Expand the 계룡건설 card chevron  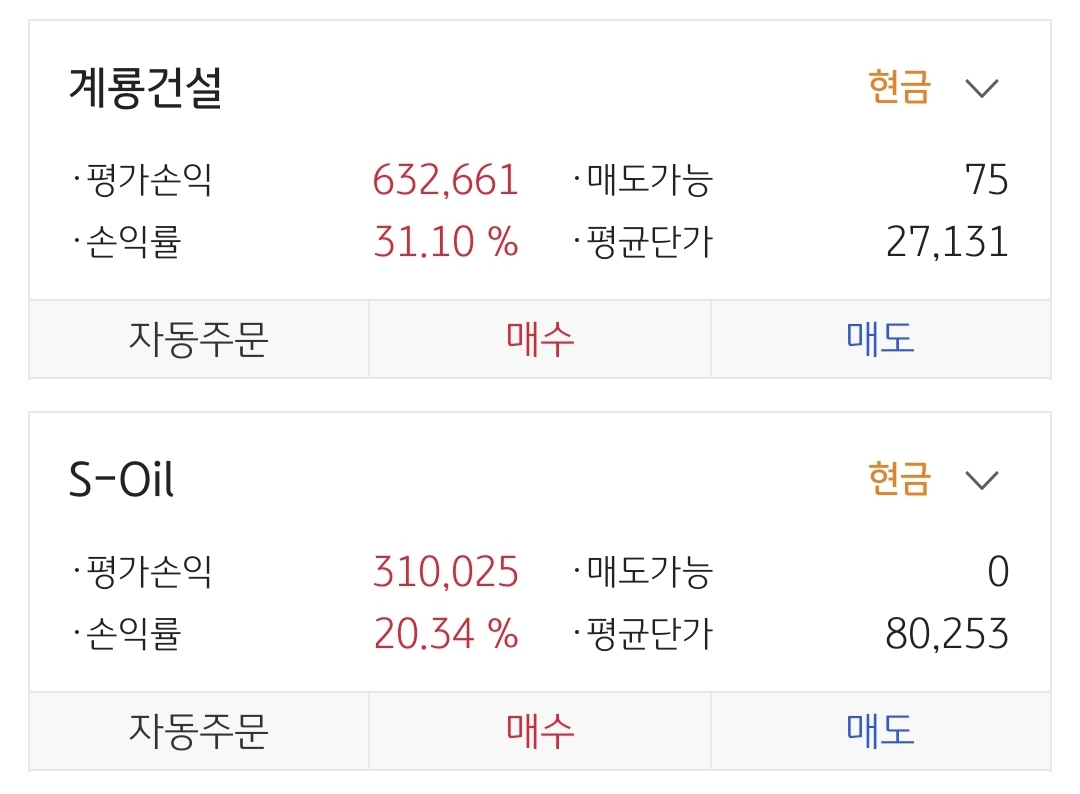tap(982, 88)
